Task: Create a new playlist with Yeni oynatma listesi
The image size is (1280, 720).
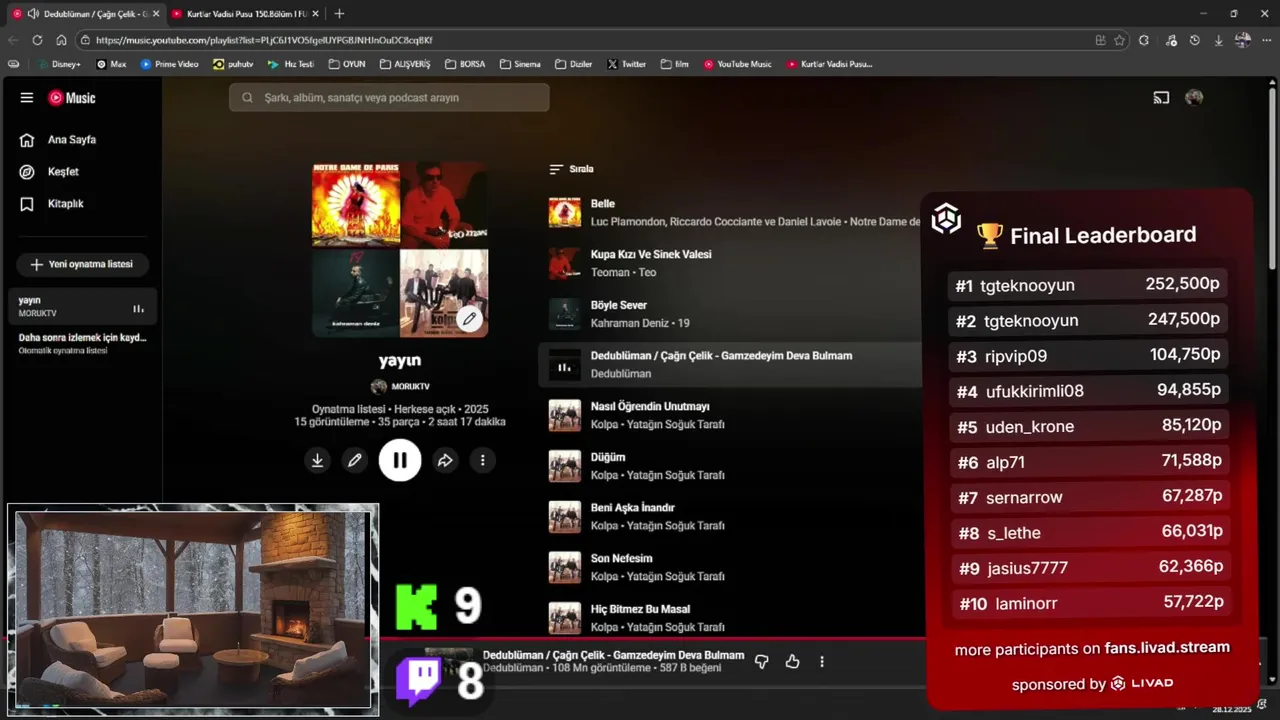Action: tap(82, 264)
